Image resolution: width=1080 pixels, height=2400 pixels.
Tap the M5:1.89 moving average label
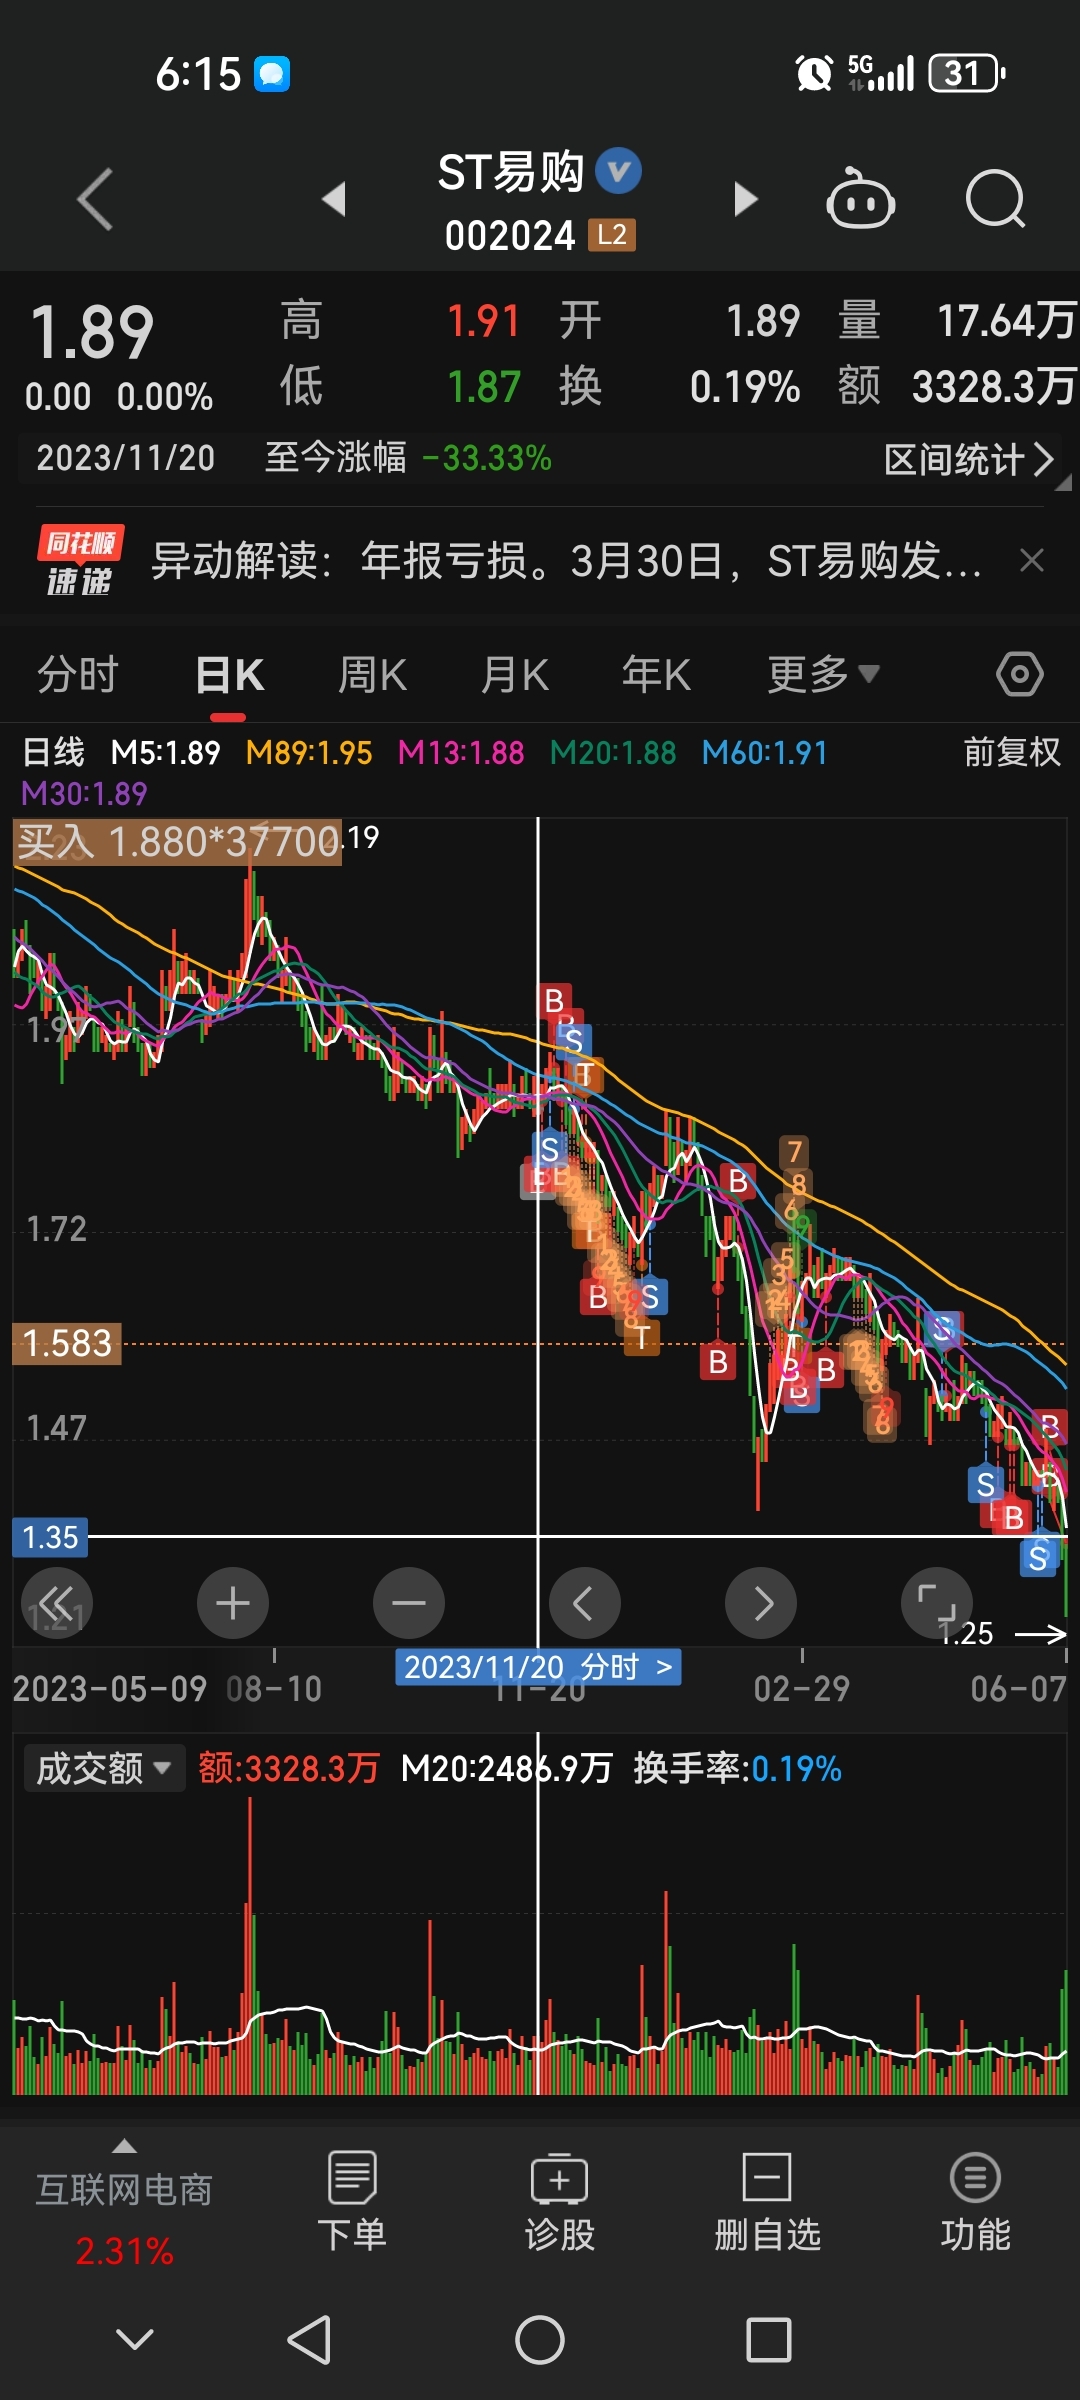click(x=165, y=752)
